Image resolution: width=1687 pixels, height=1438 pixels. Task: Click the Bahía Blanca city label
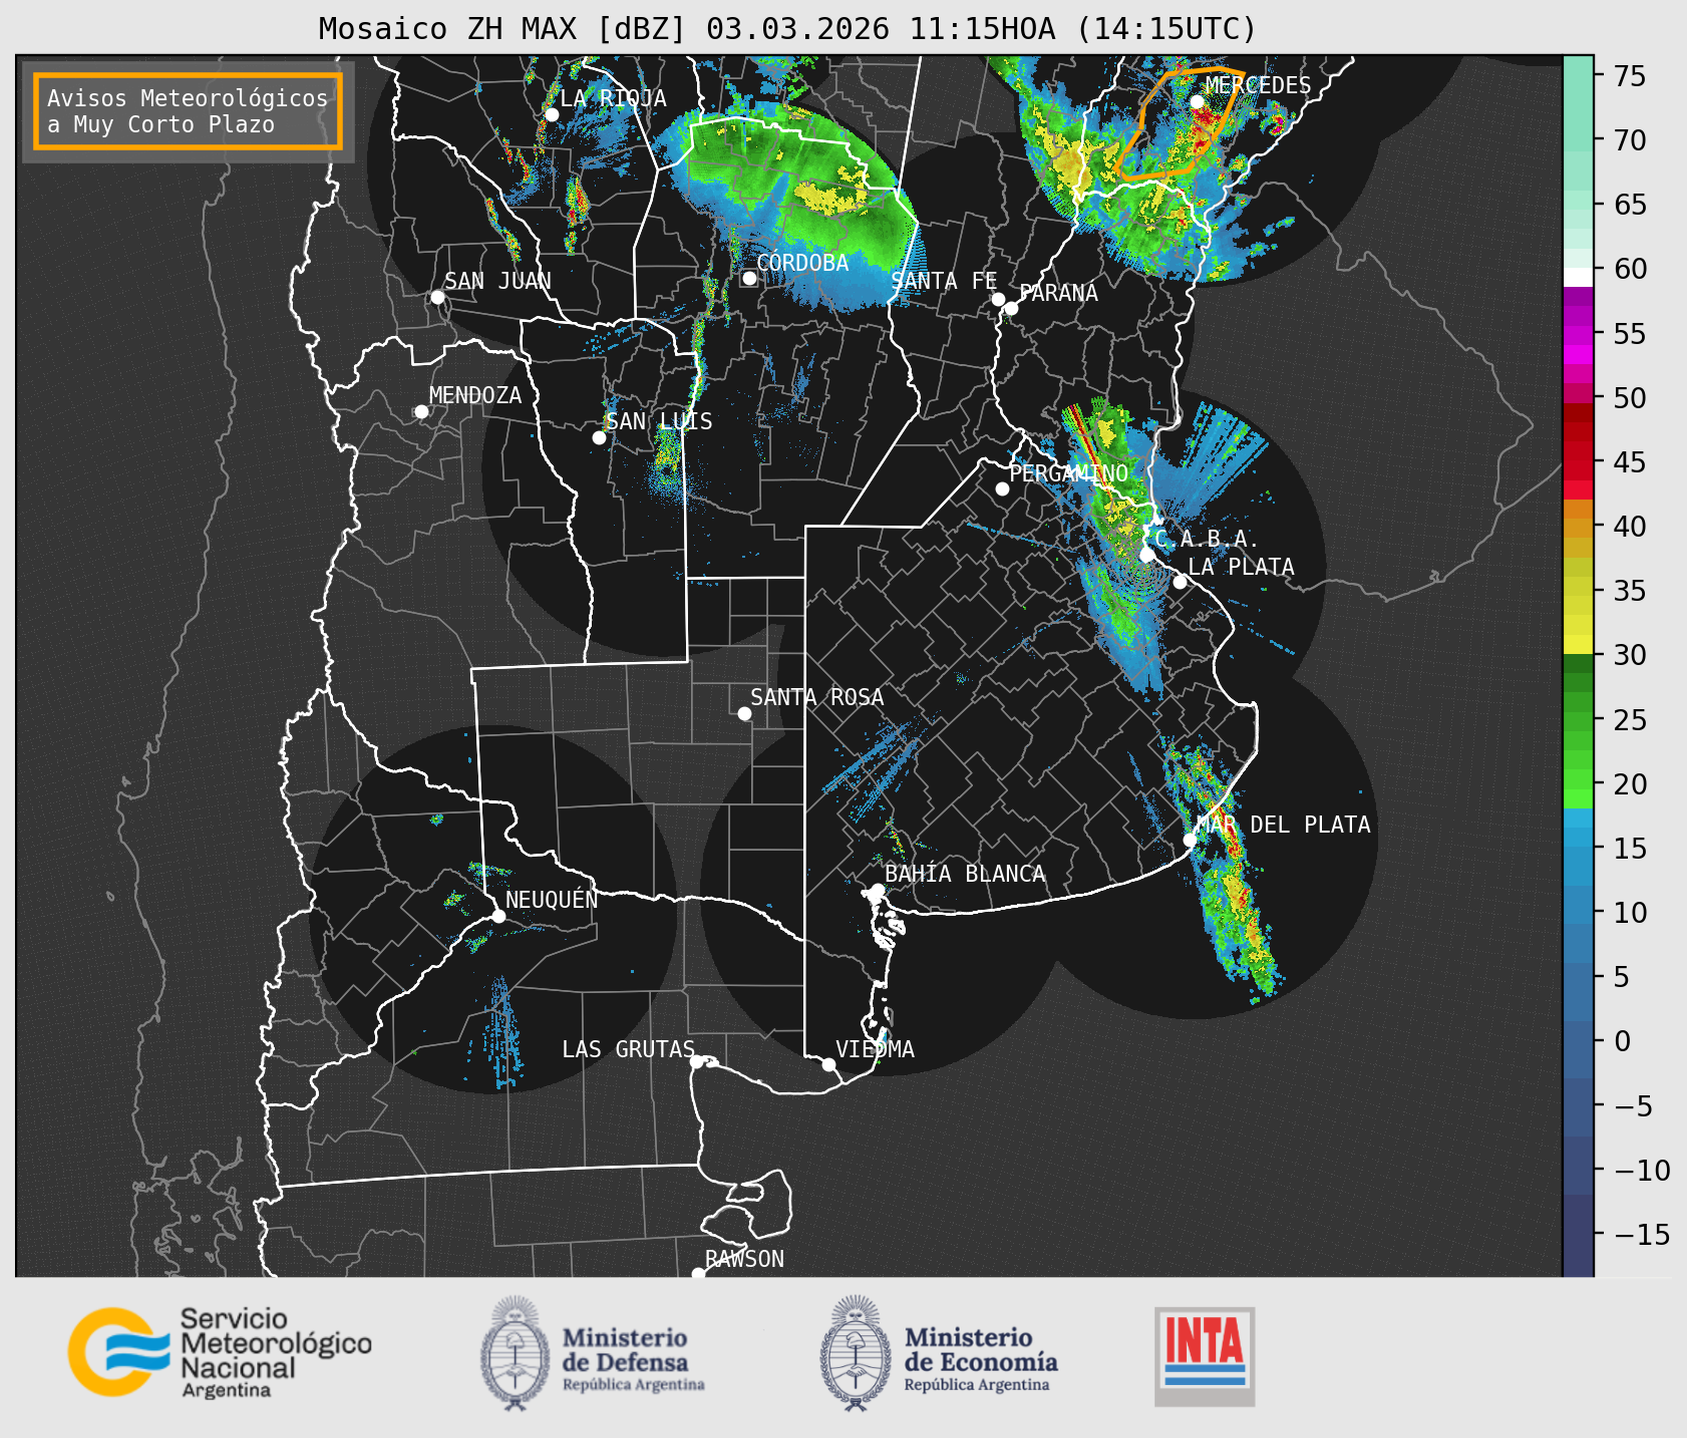(965, 874)
